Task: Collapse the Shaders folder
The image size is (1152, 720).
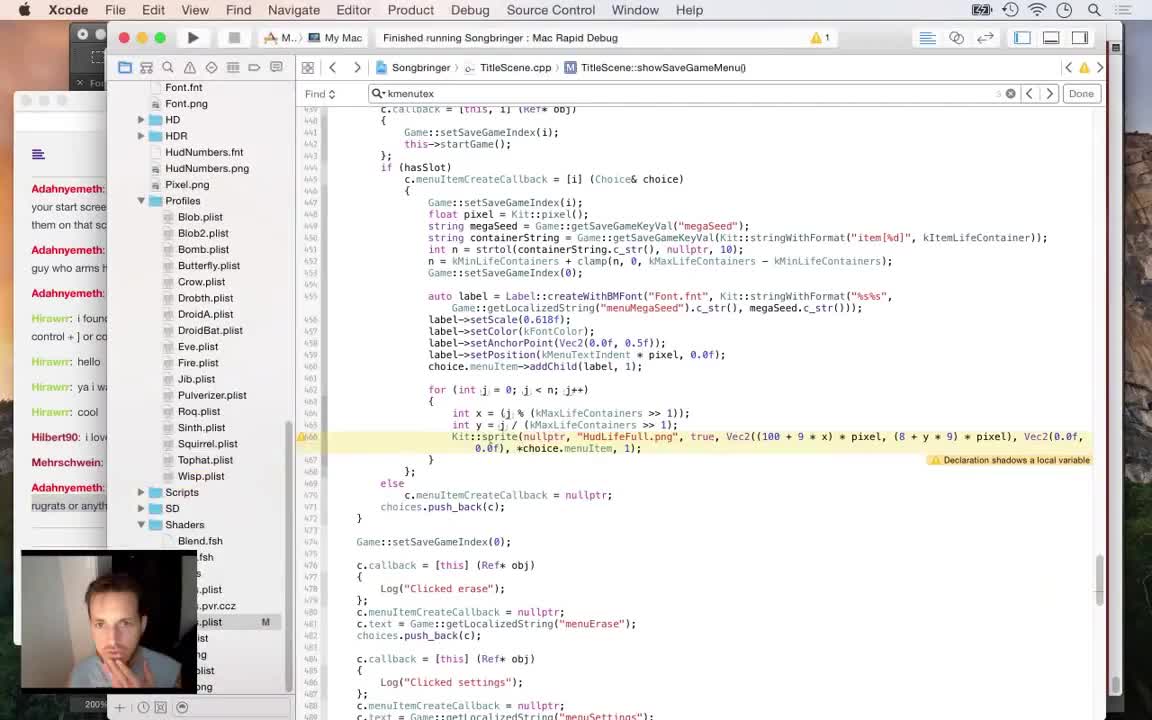Action: tap(141, 525)
